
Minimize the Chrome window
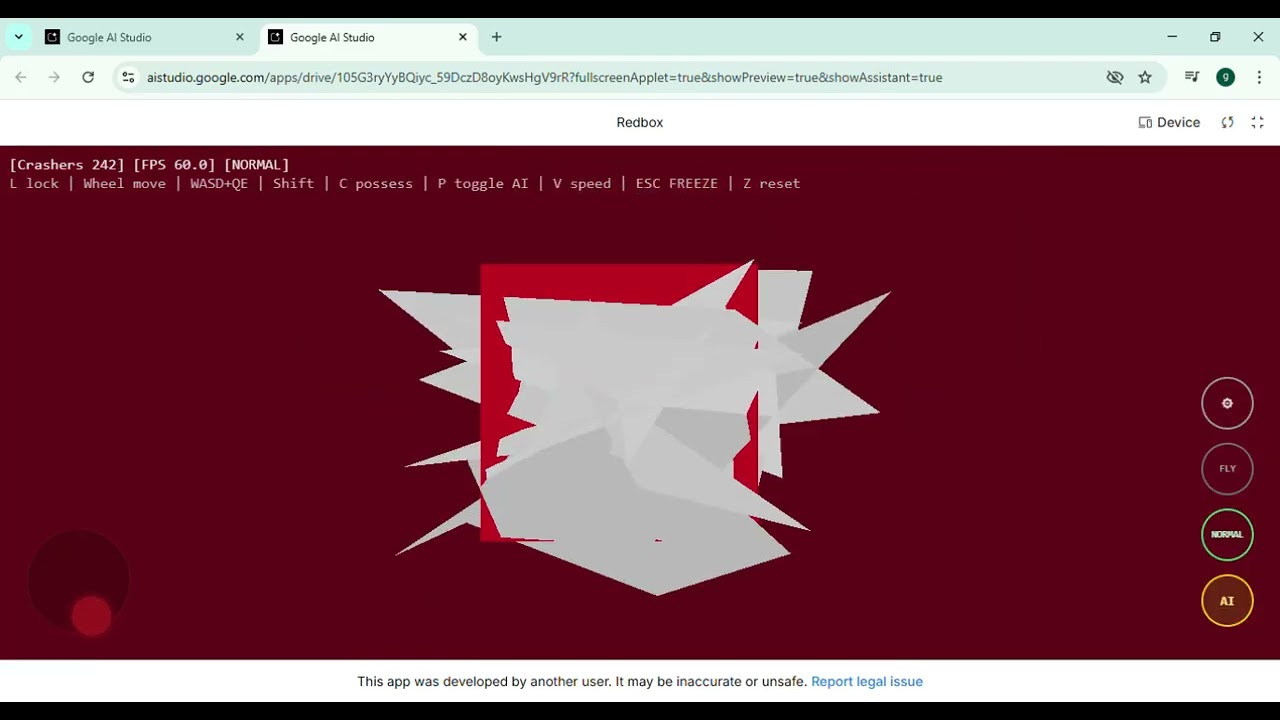(x=1172, y=37)
